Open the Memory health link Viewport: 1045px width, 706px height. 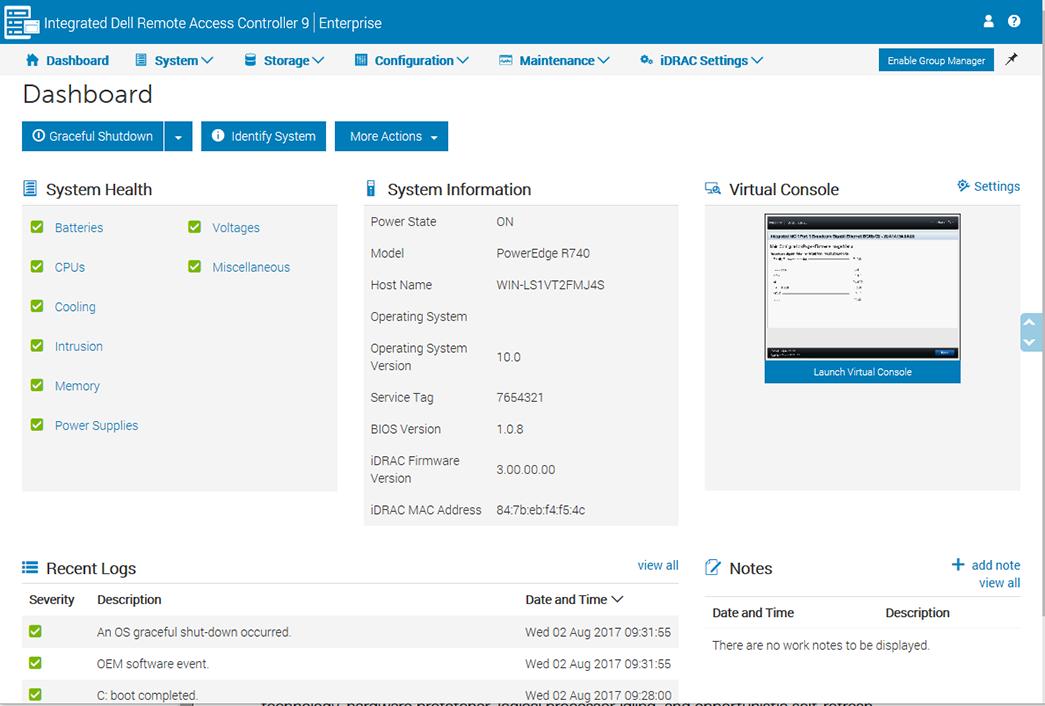(x=77, y=386)
